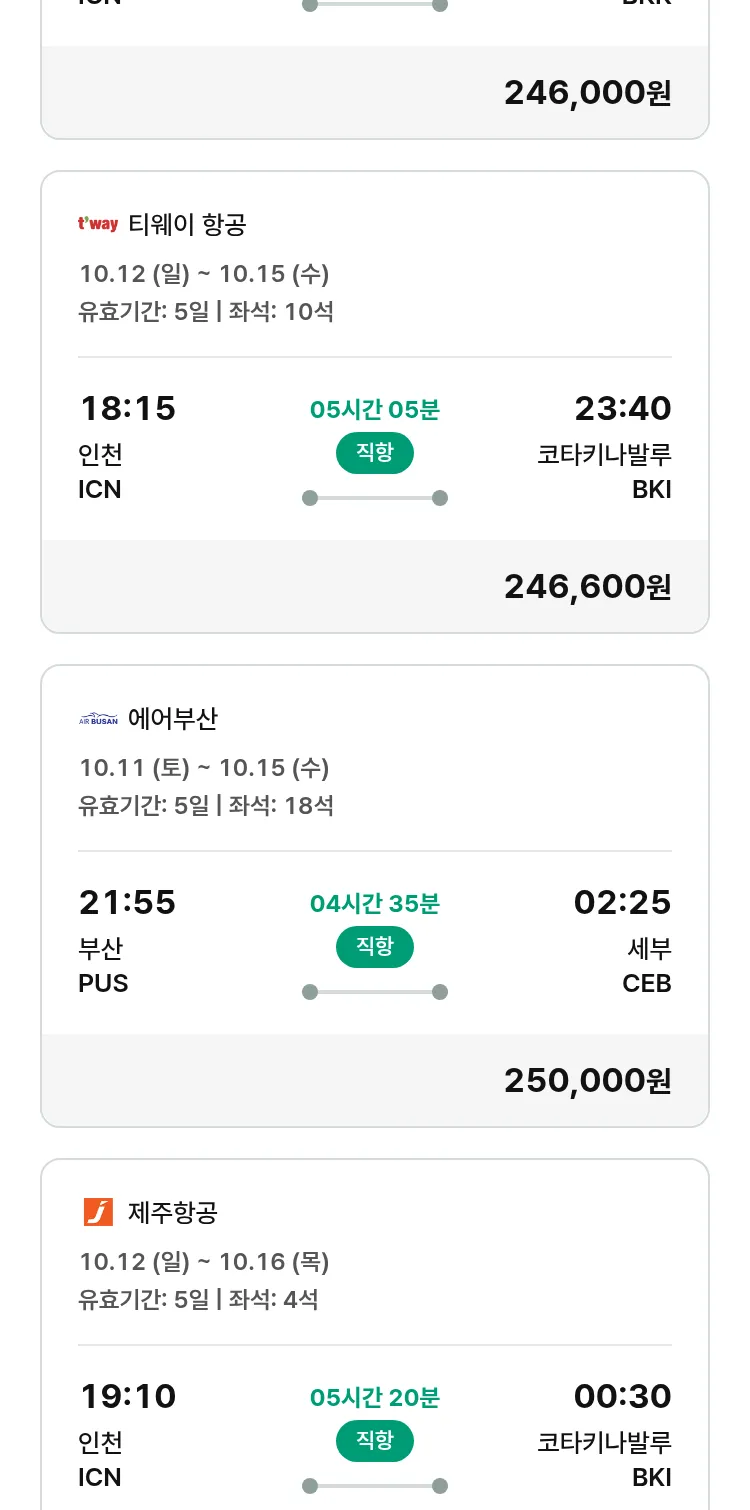Tap the 직항 badge on Jeju Air flight
750x1510 pixels.
(x=375, y=1441)
